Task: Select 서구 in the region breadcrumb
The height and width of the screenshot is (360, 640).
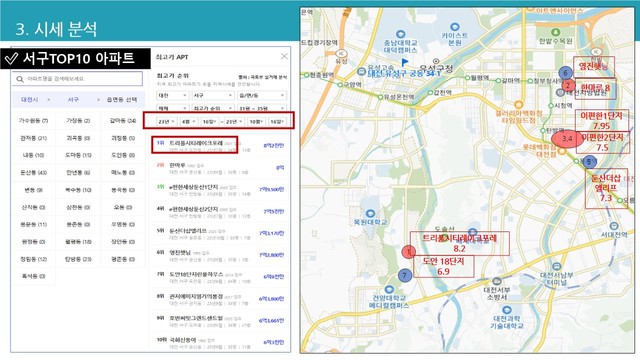Action: [73, 100]
